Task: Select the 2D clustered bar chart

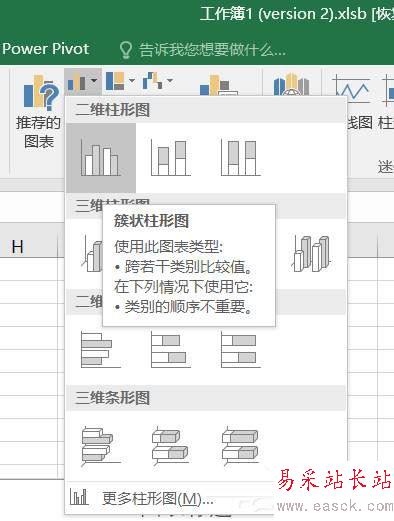Action: pos(101,349)
